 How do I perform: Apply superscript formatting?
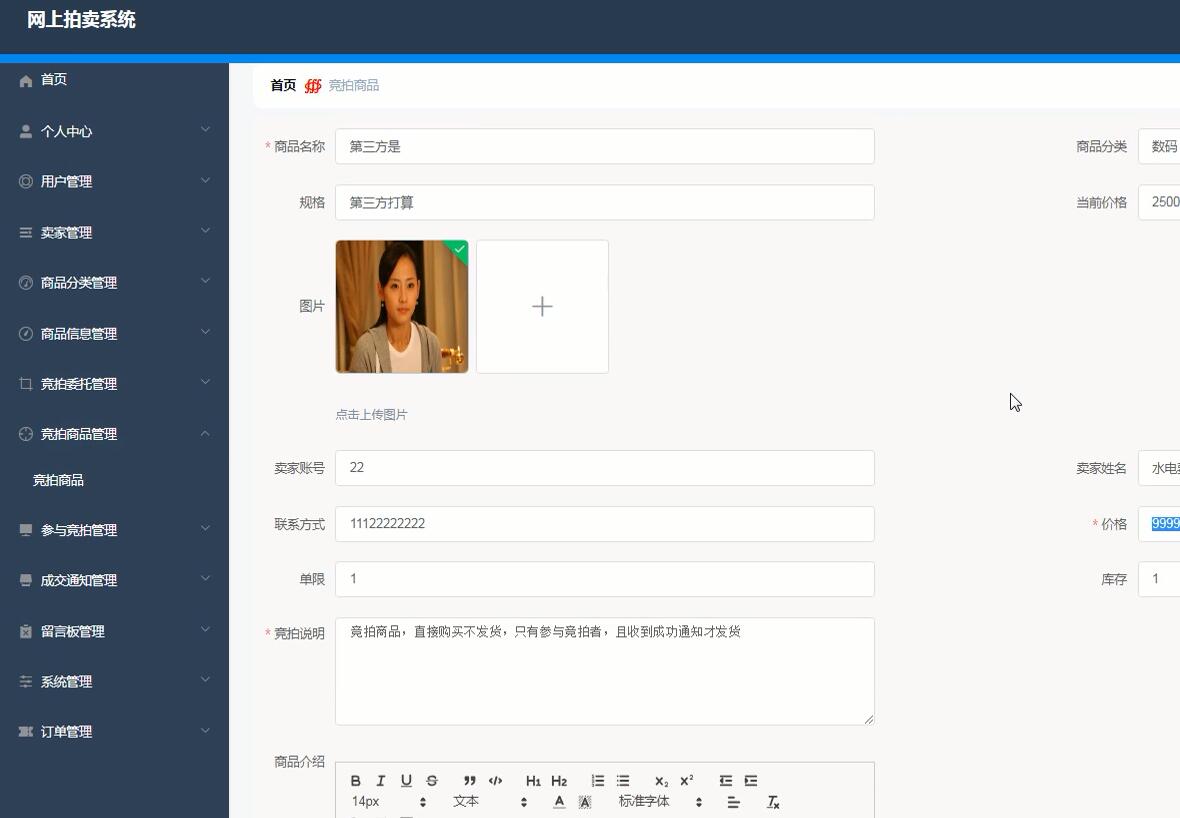tap(686, 780)
